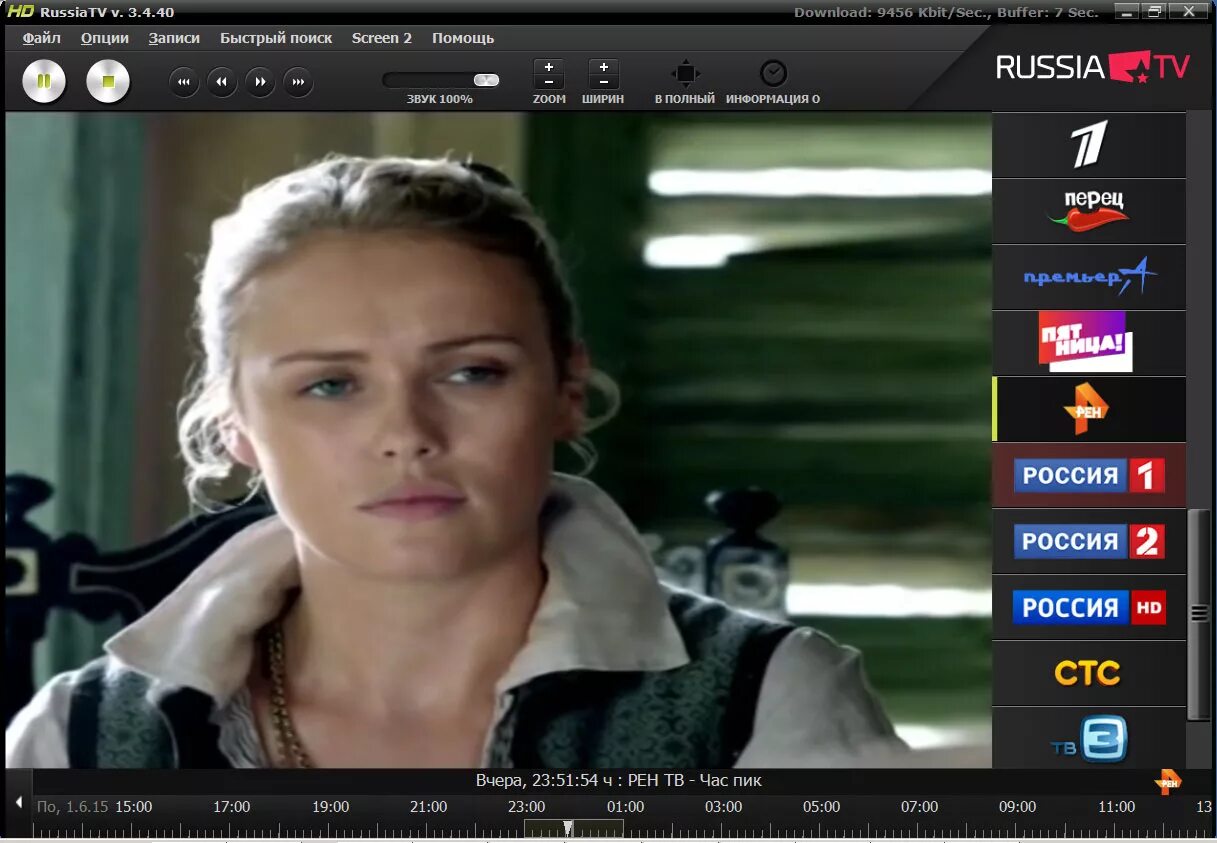Open the Опции menu

tap(105, 38)
